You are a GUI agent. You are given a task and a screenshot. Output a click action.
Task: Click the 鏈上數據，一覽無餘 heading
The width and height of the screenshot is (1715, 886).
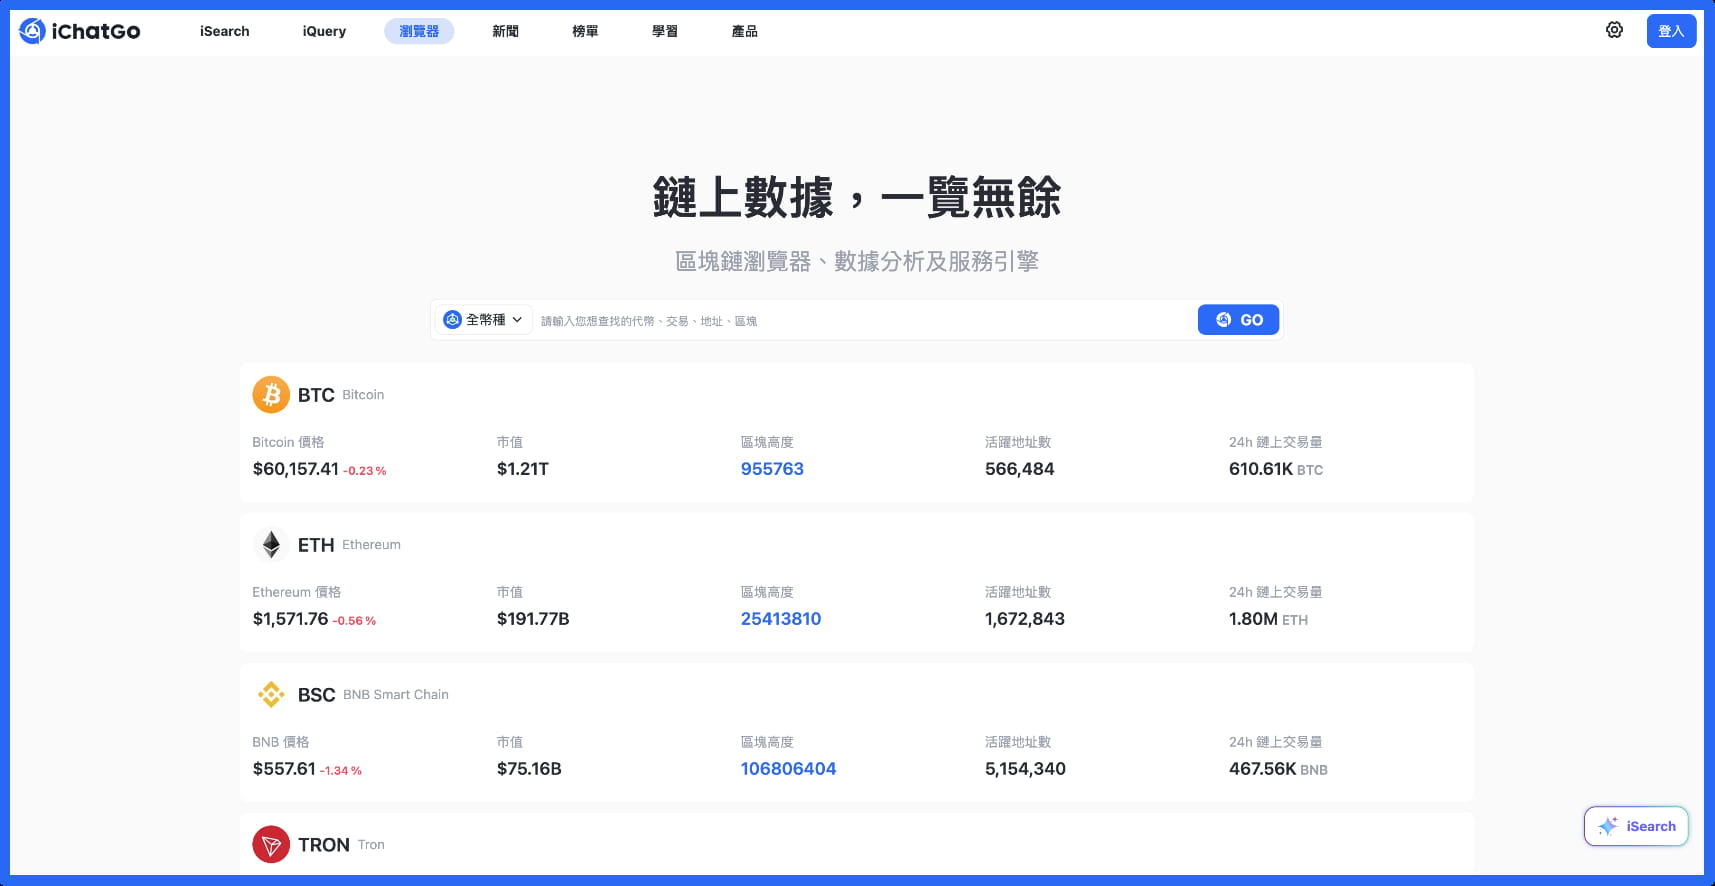pyautogui.click(x=857, y=197)
